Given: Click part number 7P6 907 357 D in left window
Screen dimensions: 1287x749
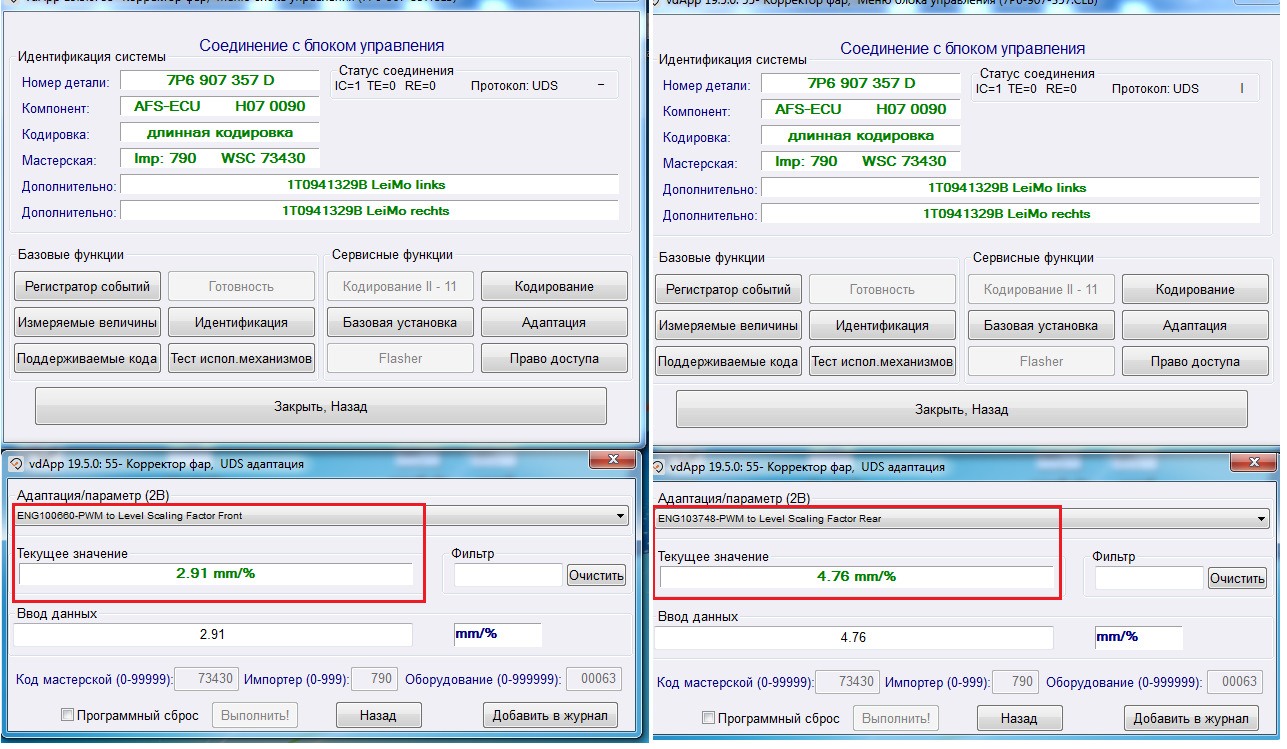Looking at the screenshot, I should [x=220, y=80].
